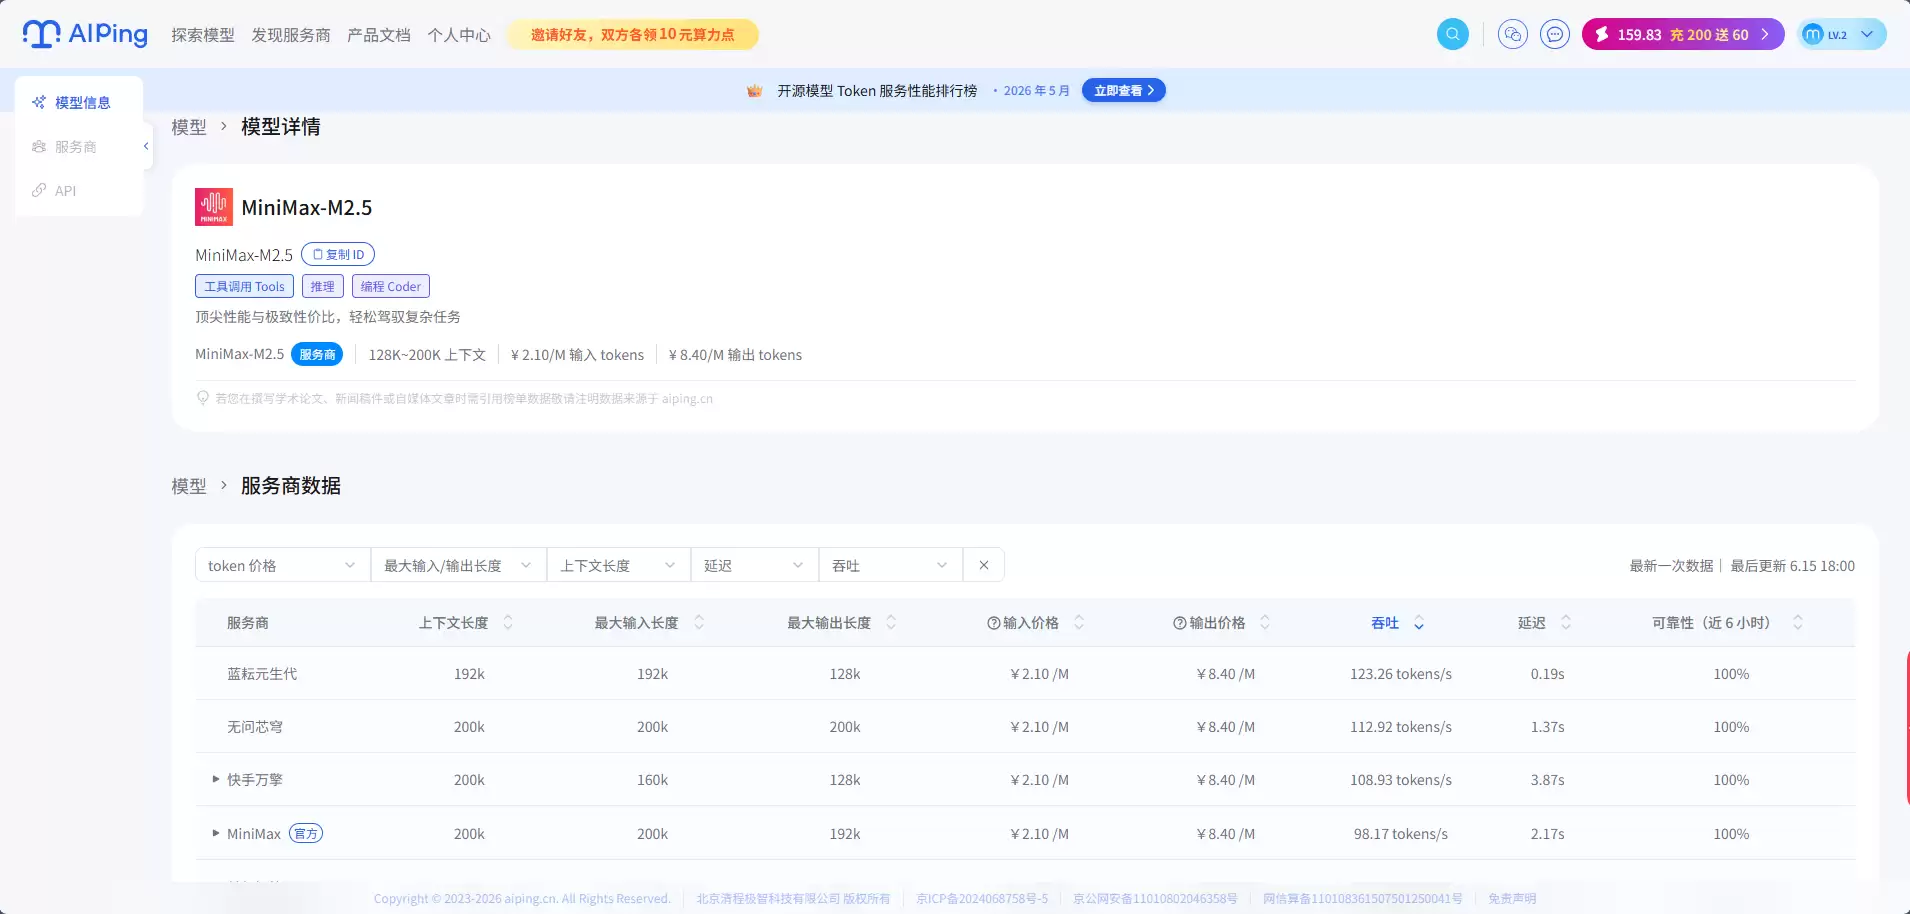
Task: Click the blue 服务商 badge
Action: (x=317, y=354)
